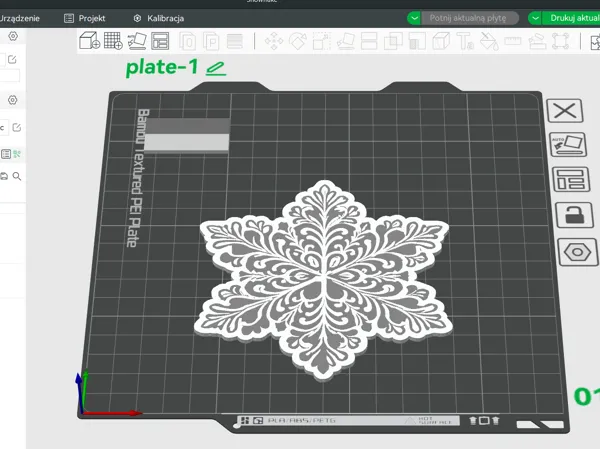This screenshot has width=600, height=449.
Task: Switch to the Urządzenie tab
Action: coord(19,18)
